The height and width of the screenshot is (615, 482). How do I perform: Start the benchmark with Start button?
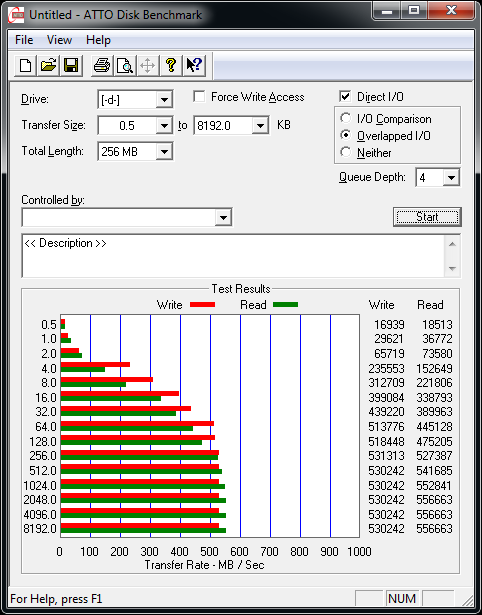point(427,217)
